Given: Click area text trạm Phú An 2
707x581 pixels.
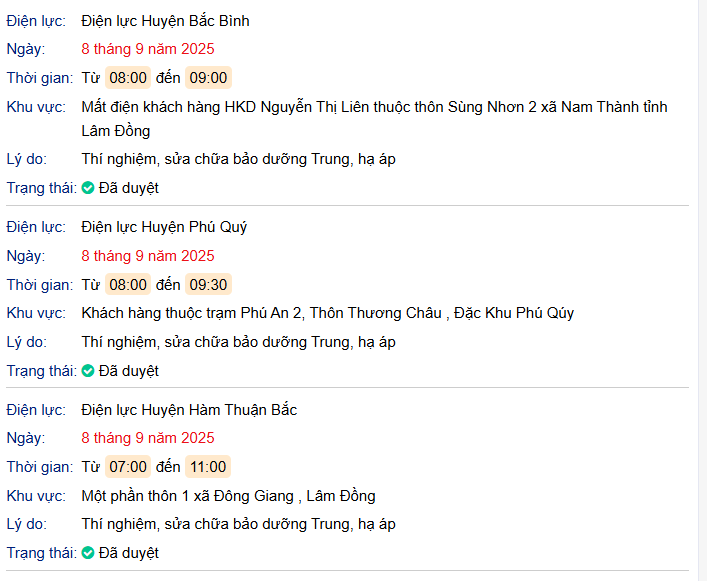Looking at the screenshot, I should 328,313.
